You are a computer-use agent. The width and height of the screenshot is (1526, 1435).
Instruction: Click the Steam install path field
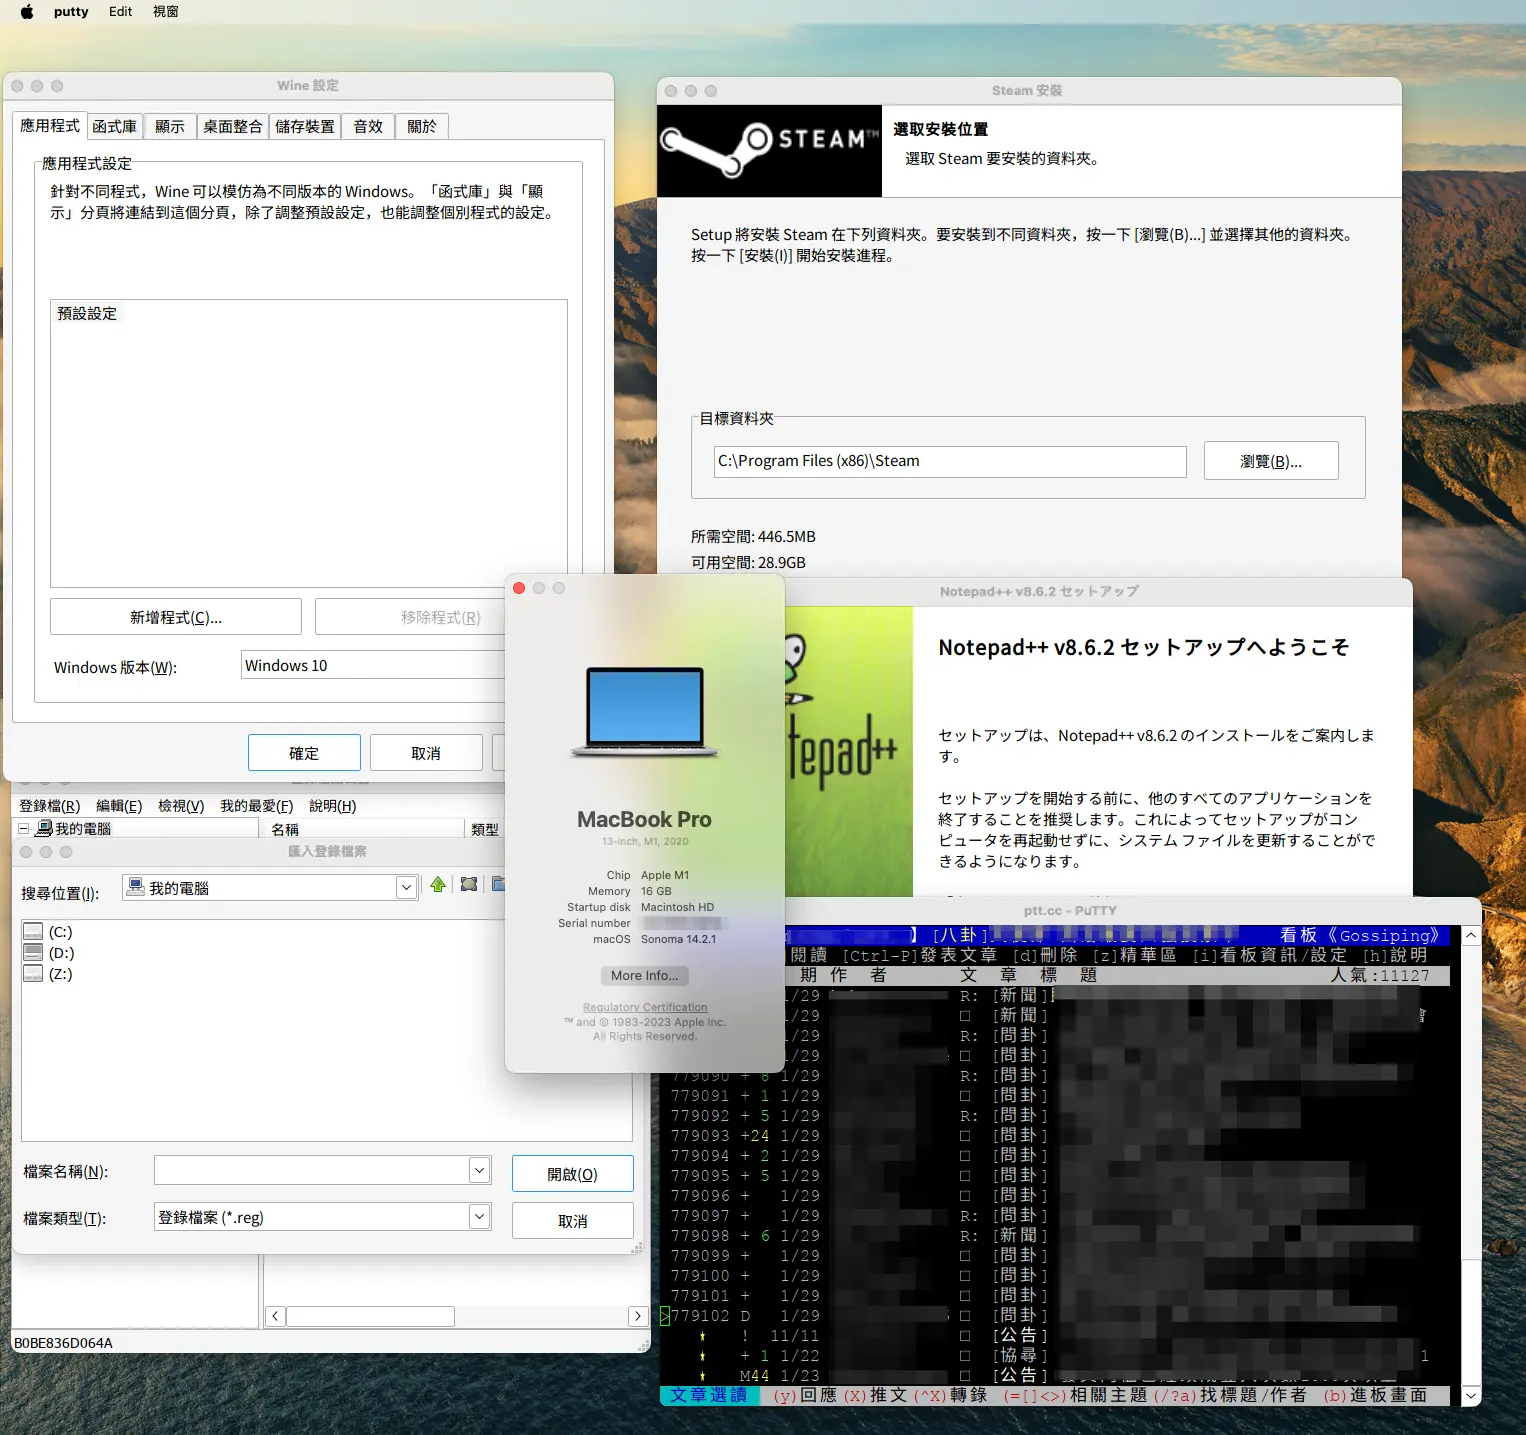[950, 461]
